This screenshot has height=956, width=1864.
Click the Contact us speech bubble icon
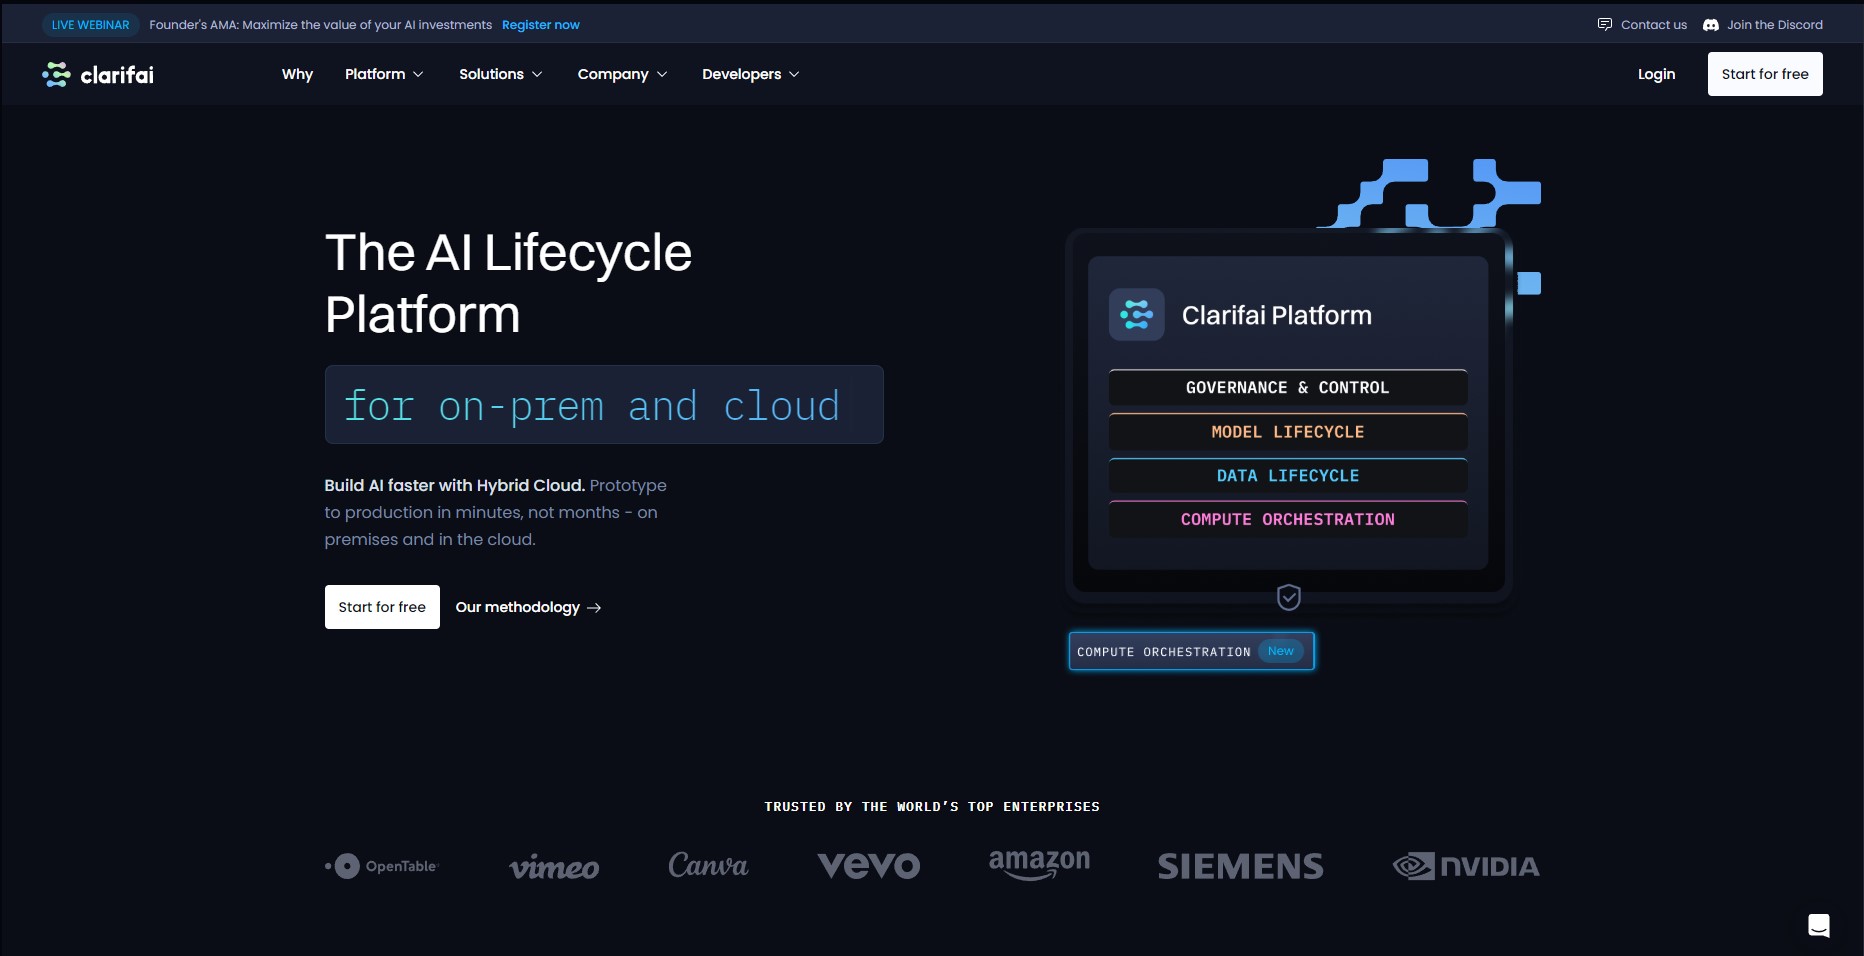click(x=1605, y=25)
